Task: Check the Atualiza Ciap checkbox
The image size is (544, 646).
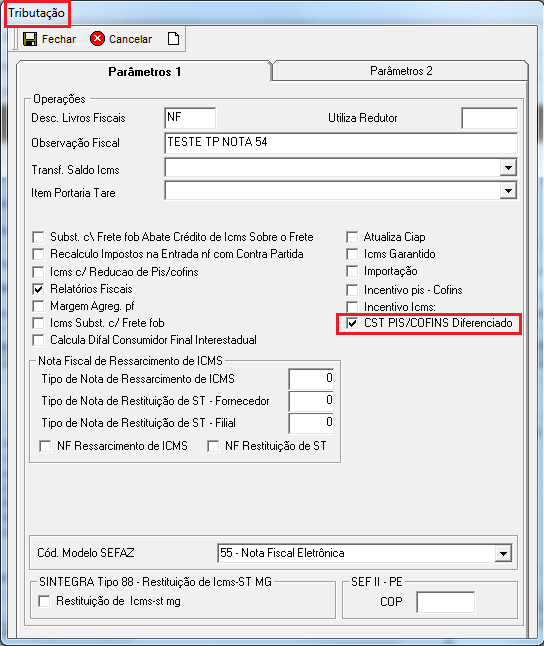Action: [352, 237]
